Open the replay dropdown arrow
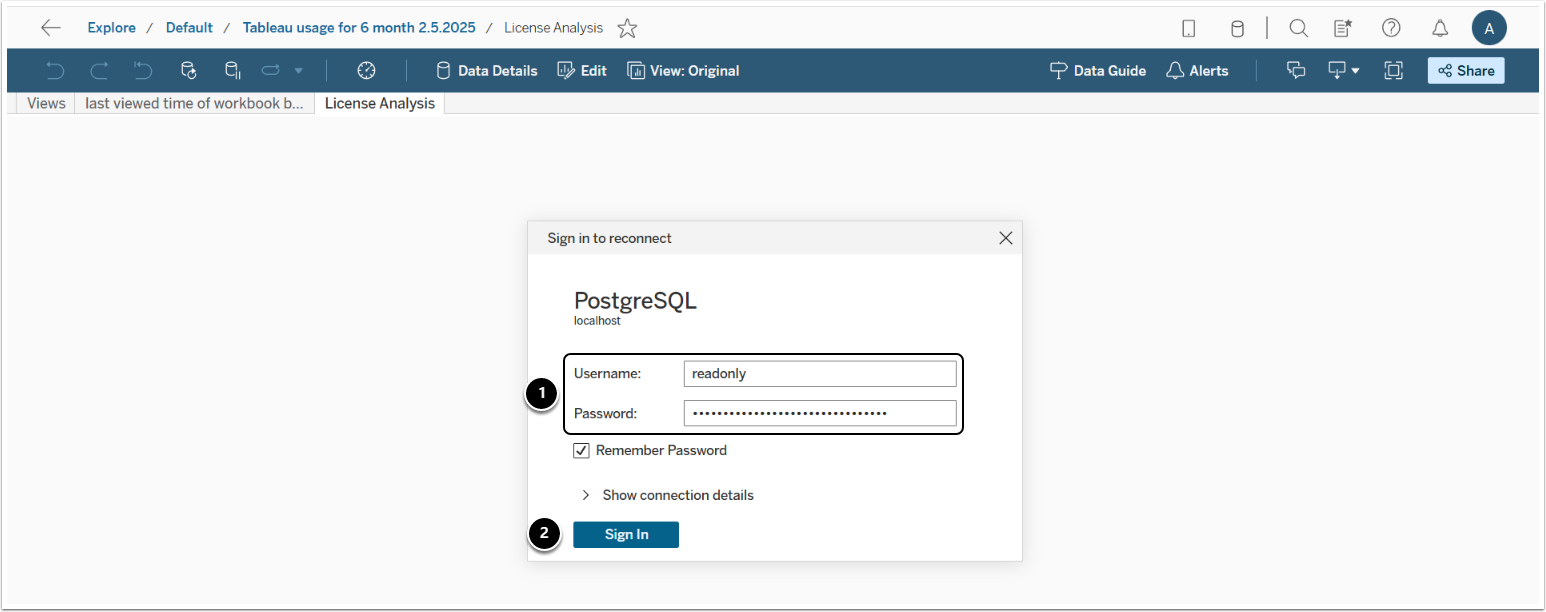The height and width of the screenshot is (612, 1546). click(298, 70)
